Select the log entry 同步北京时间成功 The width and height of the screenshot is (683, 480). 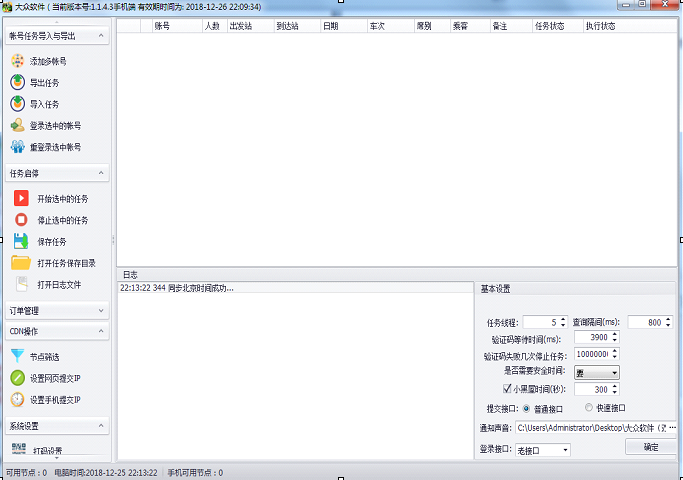click(x=295, y=288)
